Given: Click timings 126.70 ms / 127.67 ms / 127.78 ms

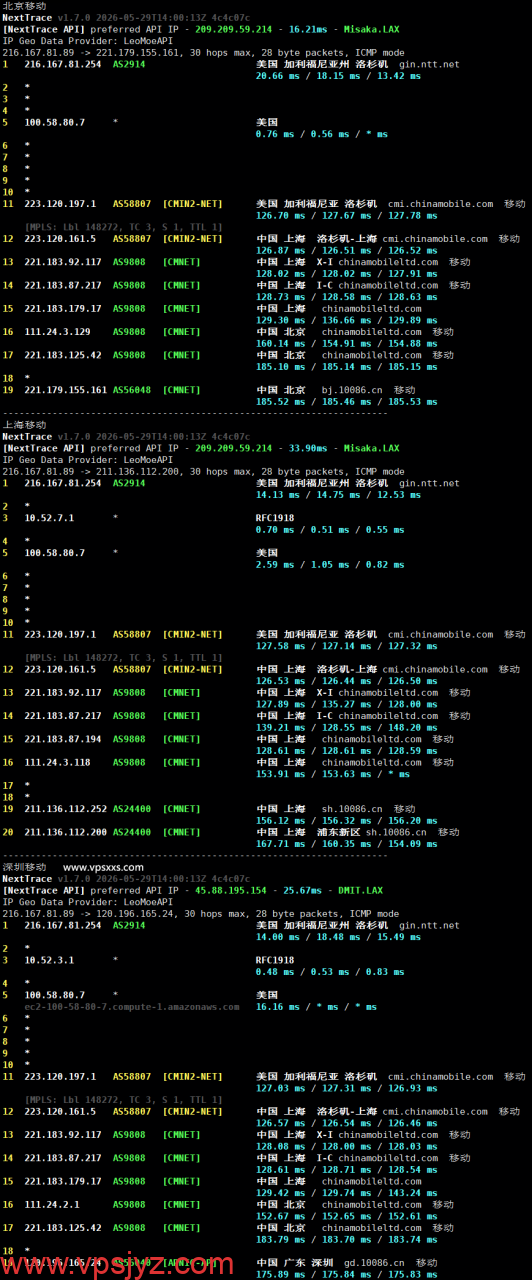Looking at the screenshot, I should point(347,215).
